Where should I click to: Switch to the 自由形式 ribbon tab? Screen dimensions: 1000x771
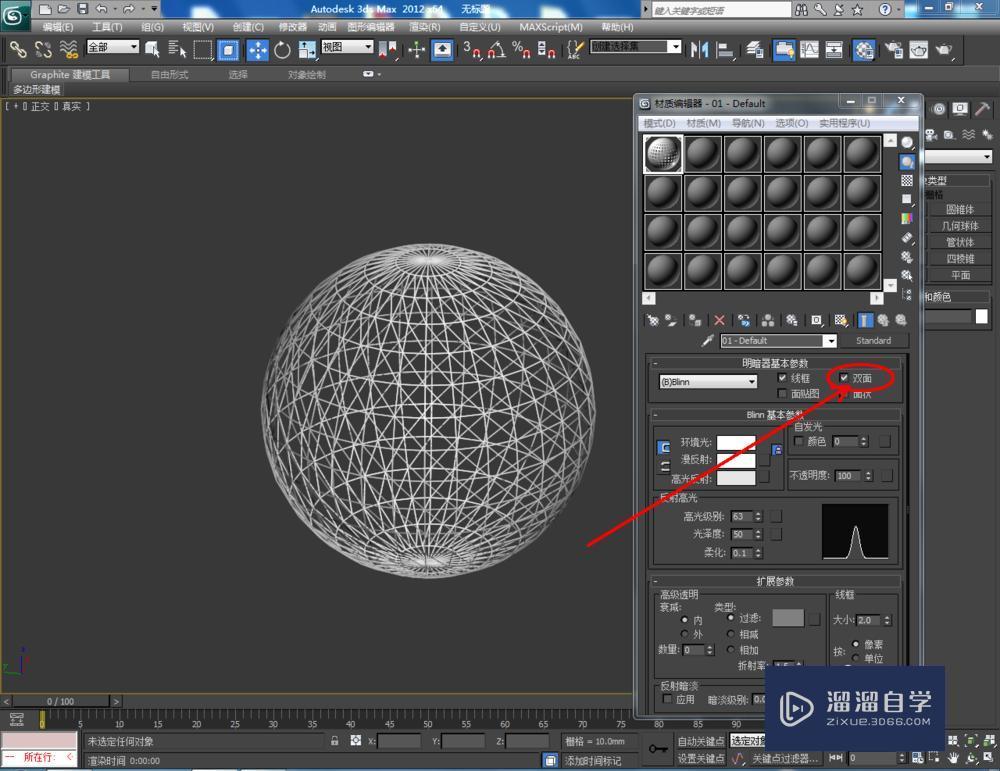(x=170, y=73)
